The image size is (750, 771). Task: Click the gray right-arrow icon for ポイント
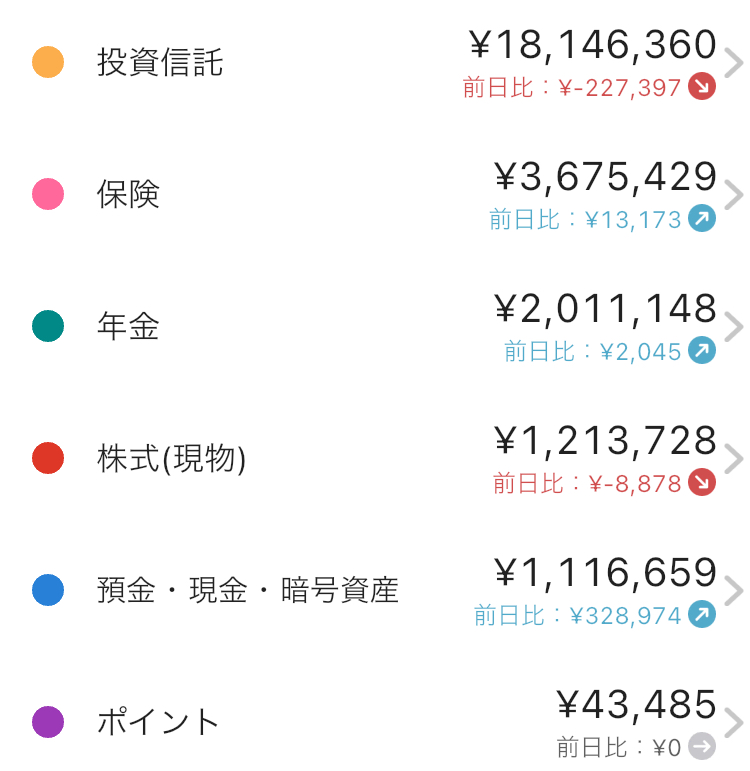702,746
